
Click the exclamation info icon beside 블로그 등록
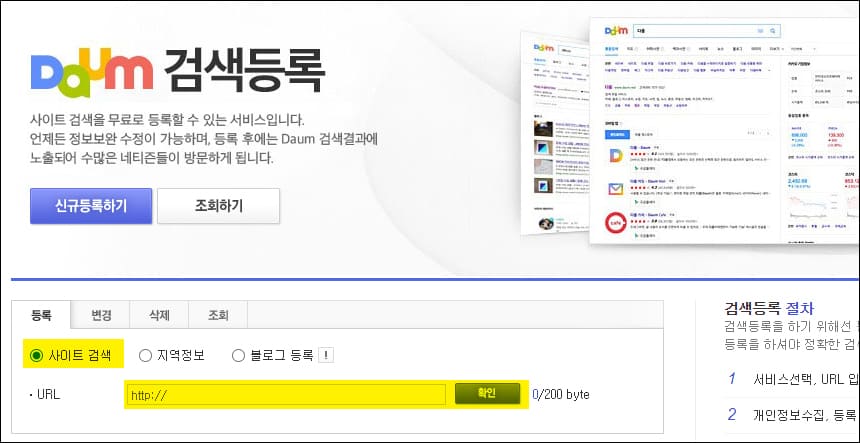pyautogui.click(x=326, y=356)
